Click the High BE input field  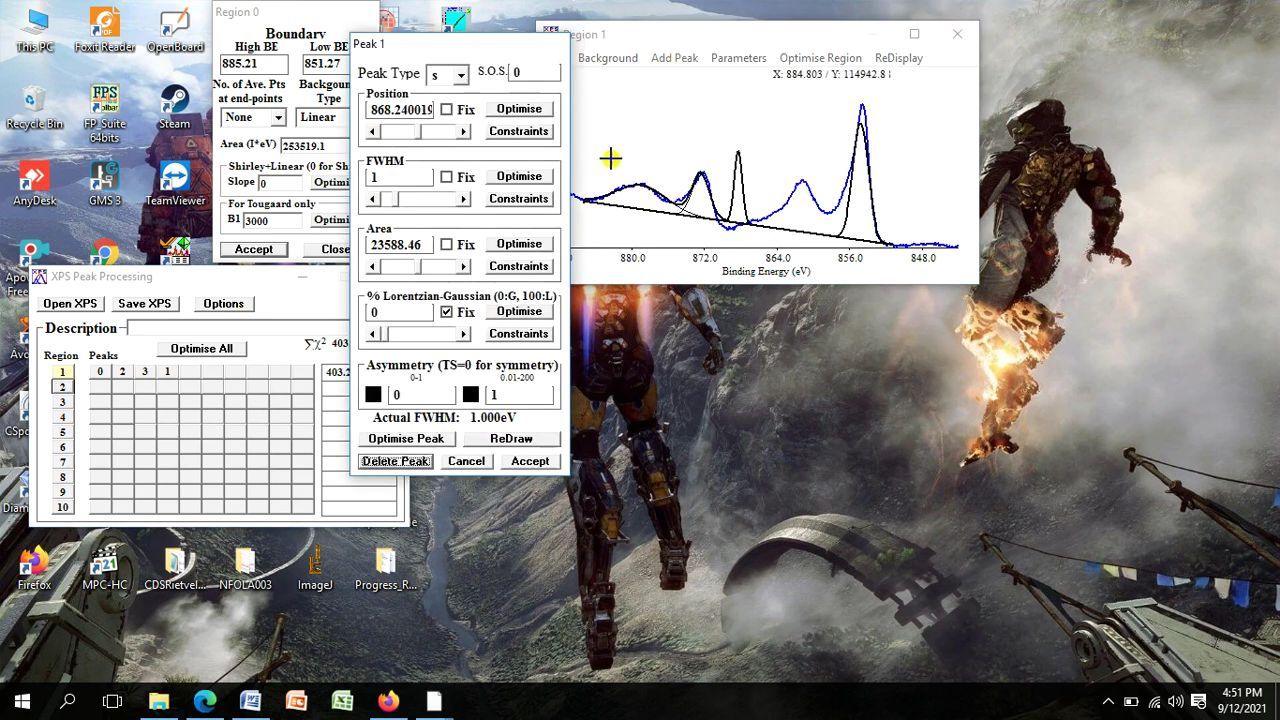pos(254,64)
